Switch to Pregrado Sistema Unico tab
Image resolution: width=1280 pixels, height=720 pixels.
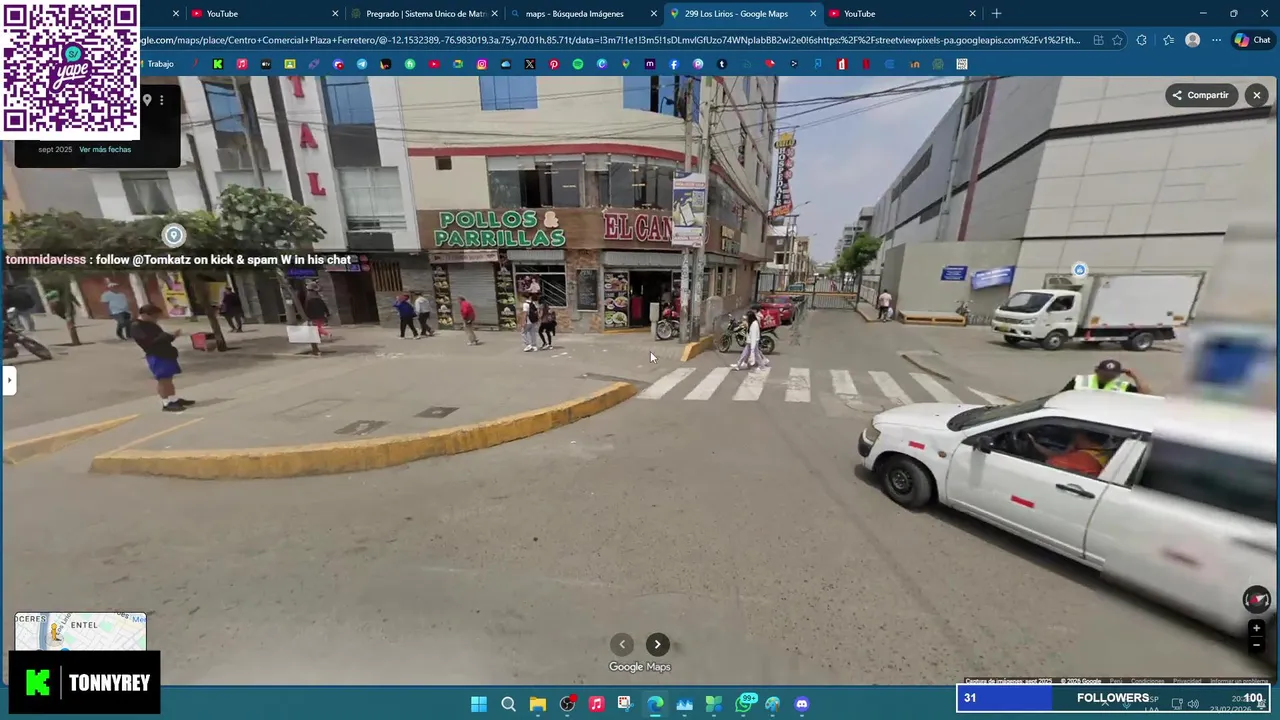(x=425, y=14)
